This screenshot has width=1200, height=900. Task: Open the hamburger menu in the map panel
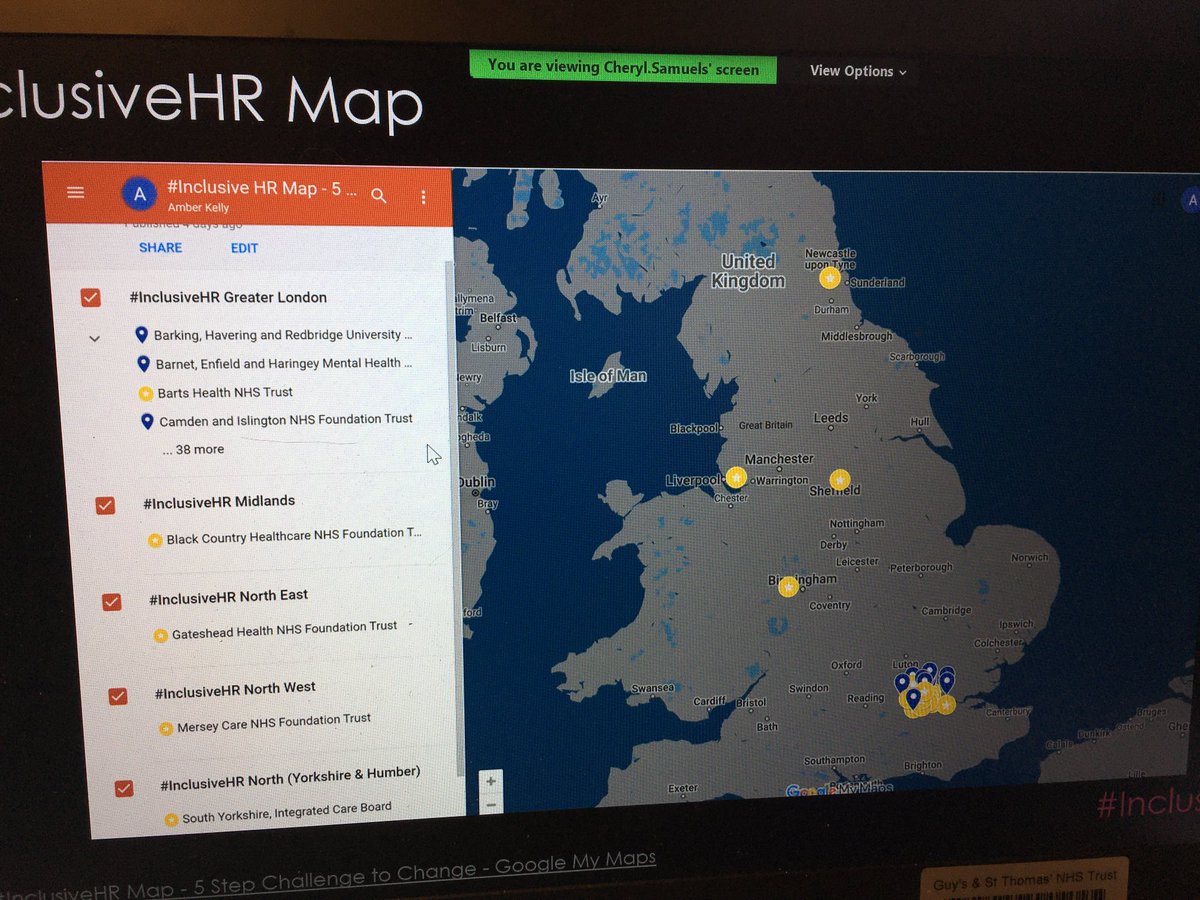click(x=75, y=193)
